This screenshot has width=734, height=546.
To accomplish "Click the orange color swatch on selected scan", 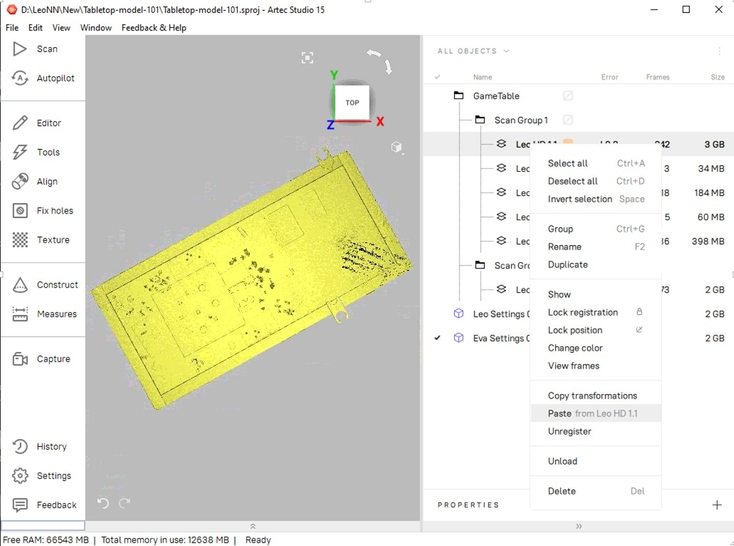I will 568,141.
